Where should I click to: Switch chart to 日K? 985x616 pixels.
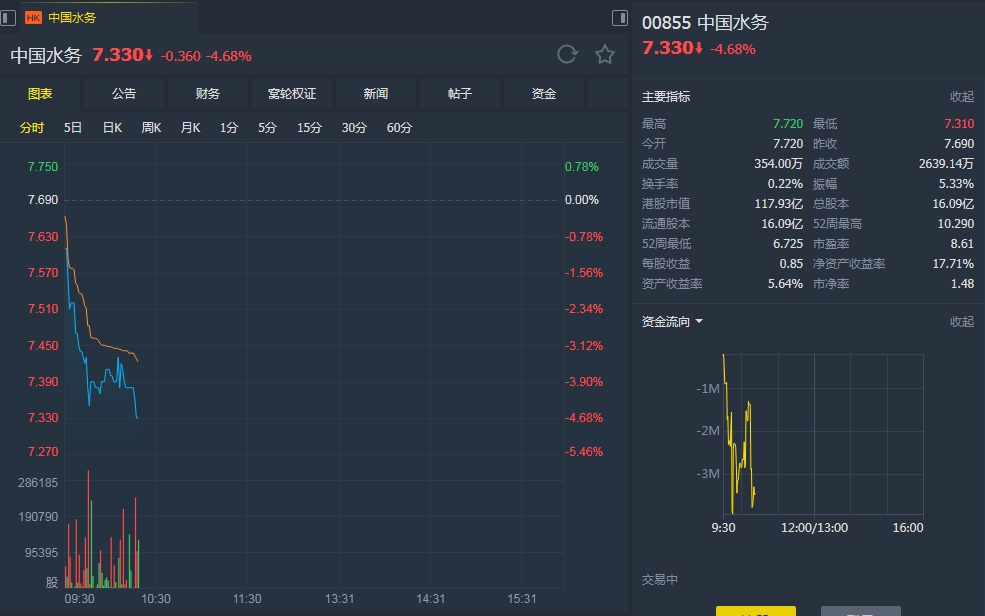[x=112, y=127]
